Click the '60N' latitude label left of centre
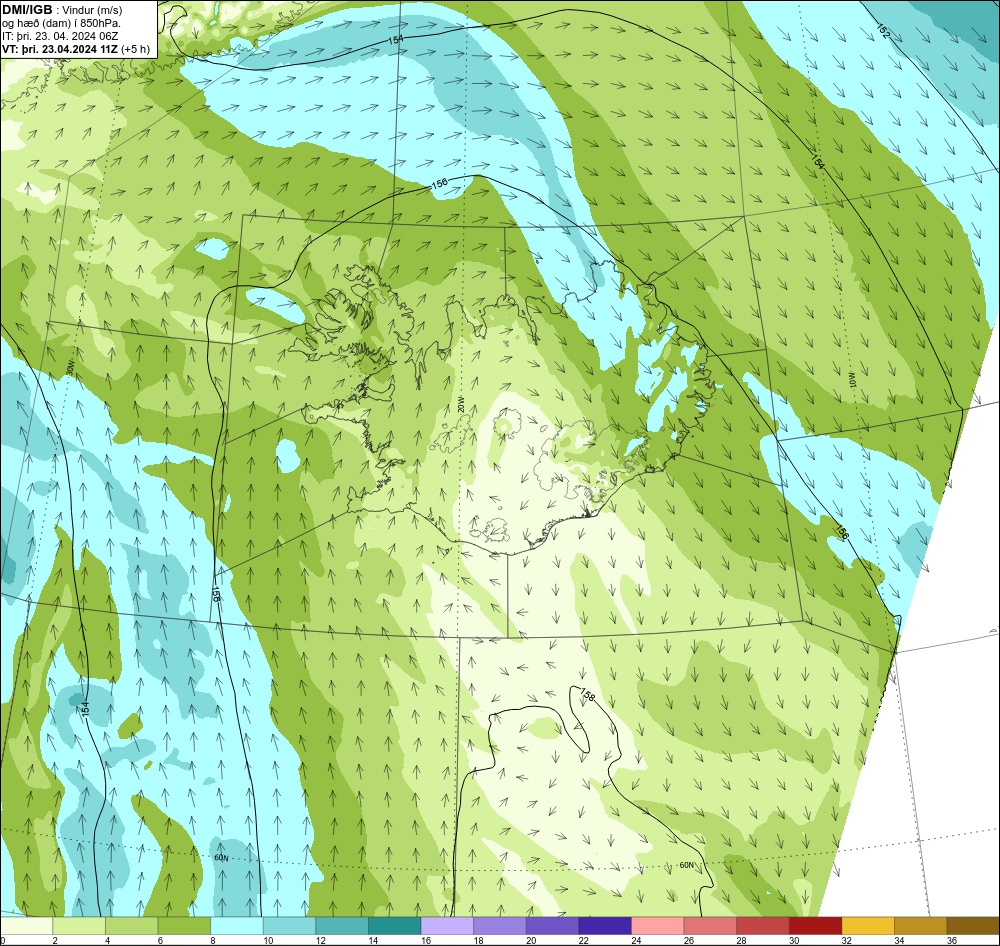The width and height of the screenshot is (1000, 946). pos(221,858)
